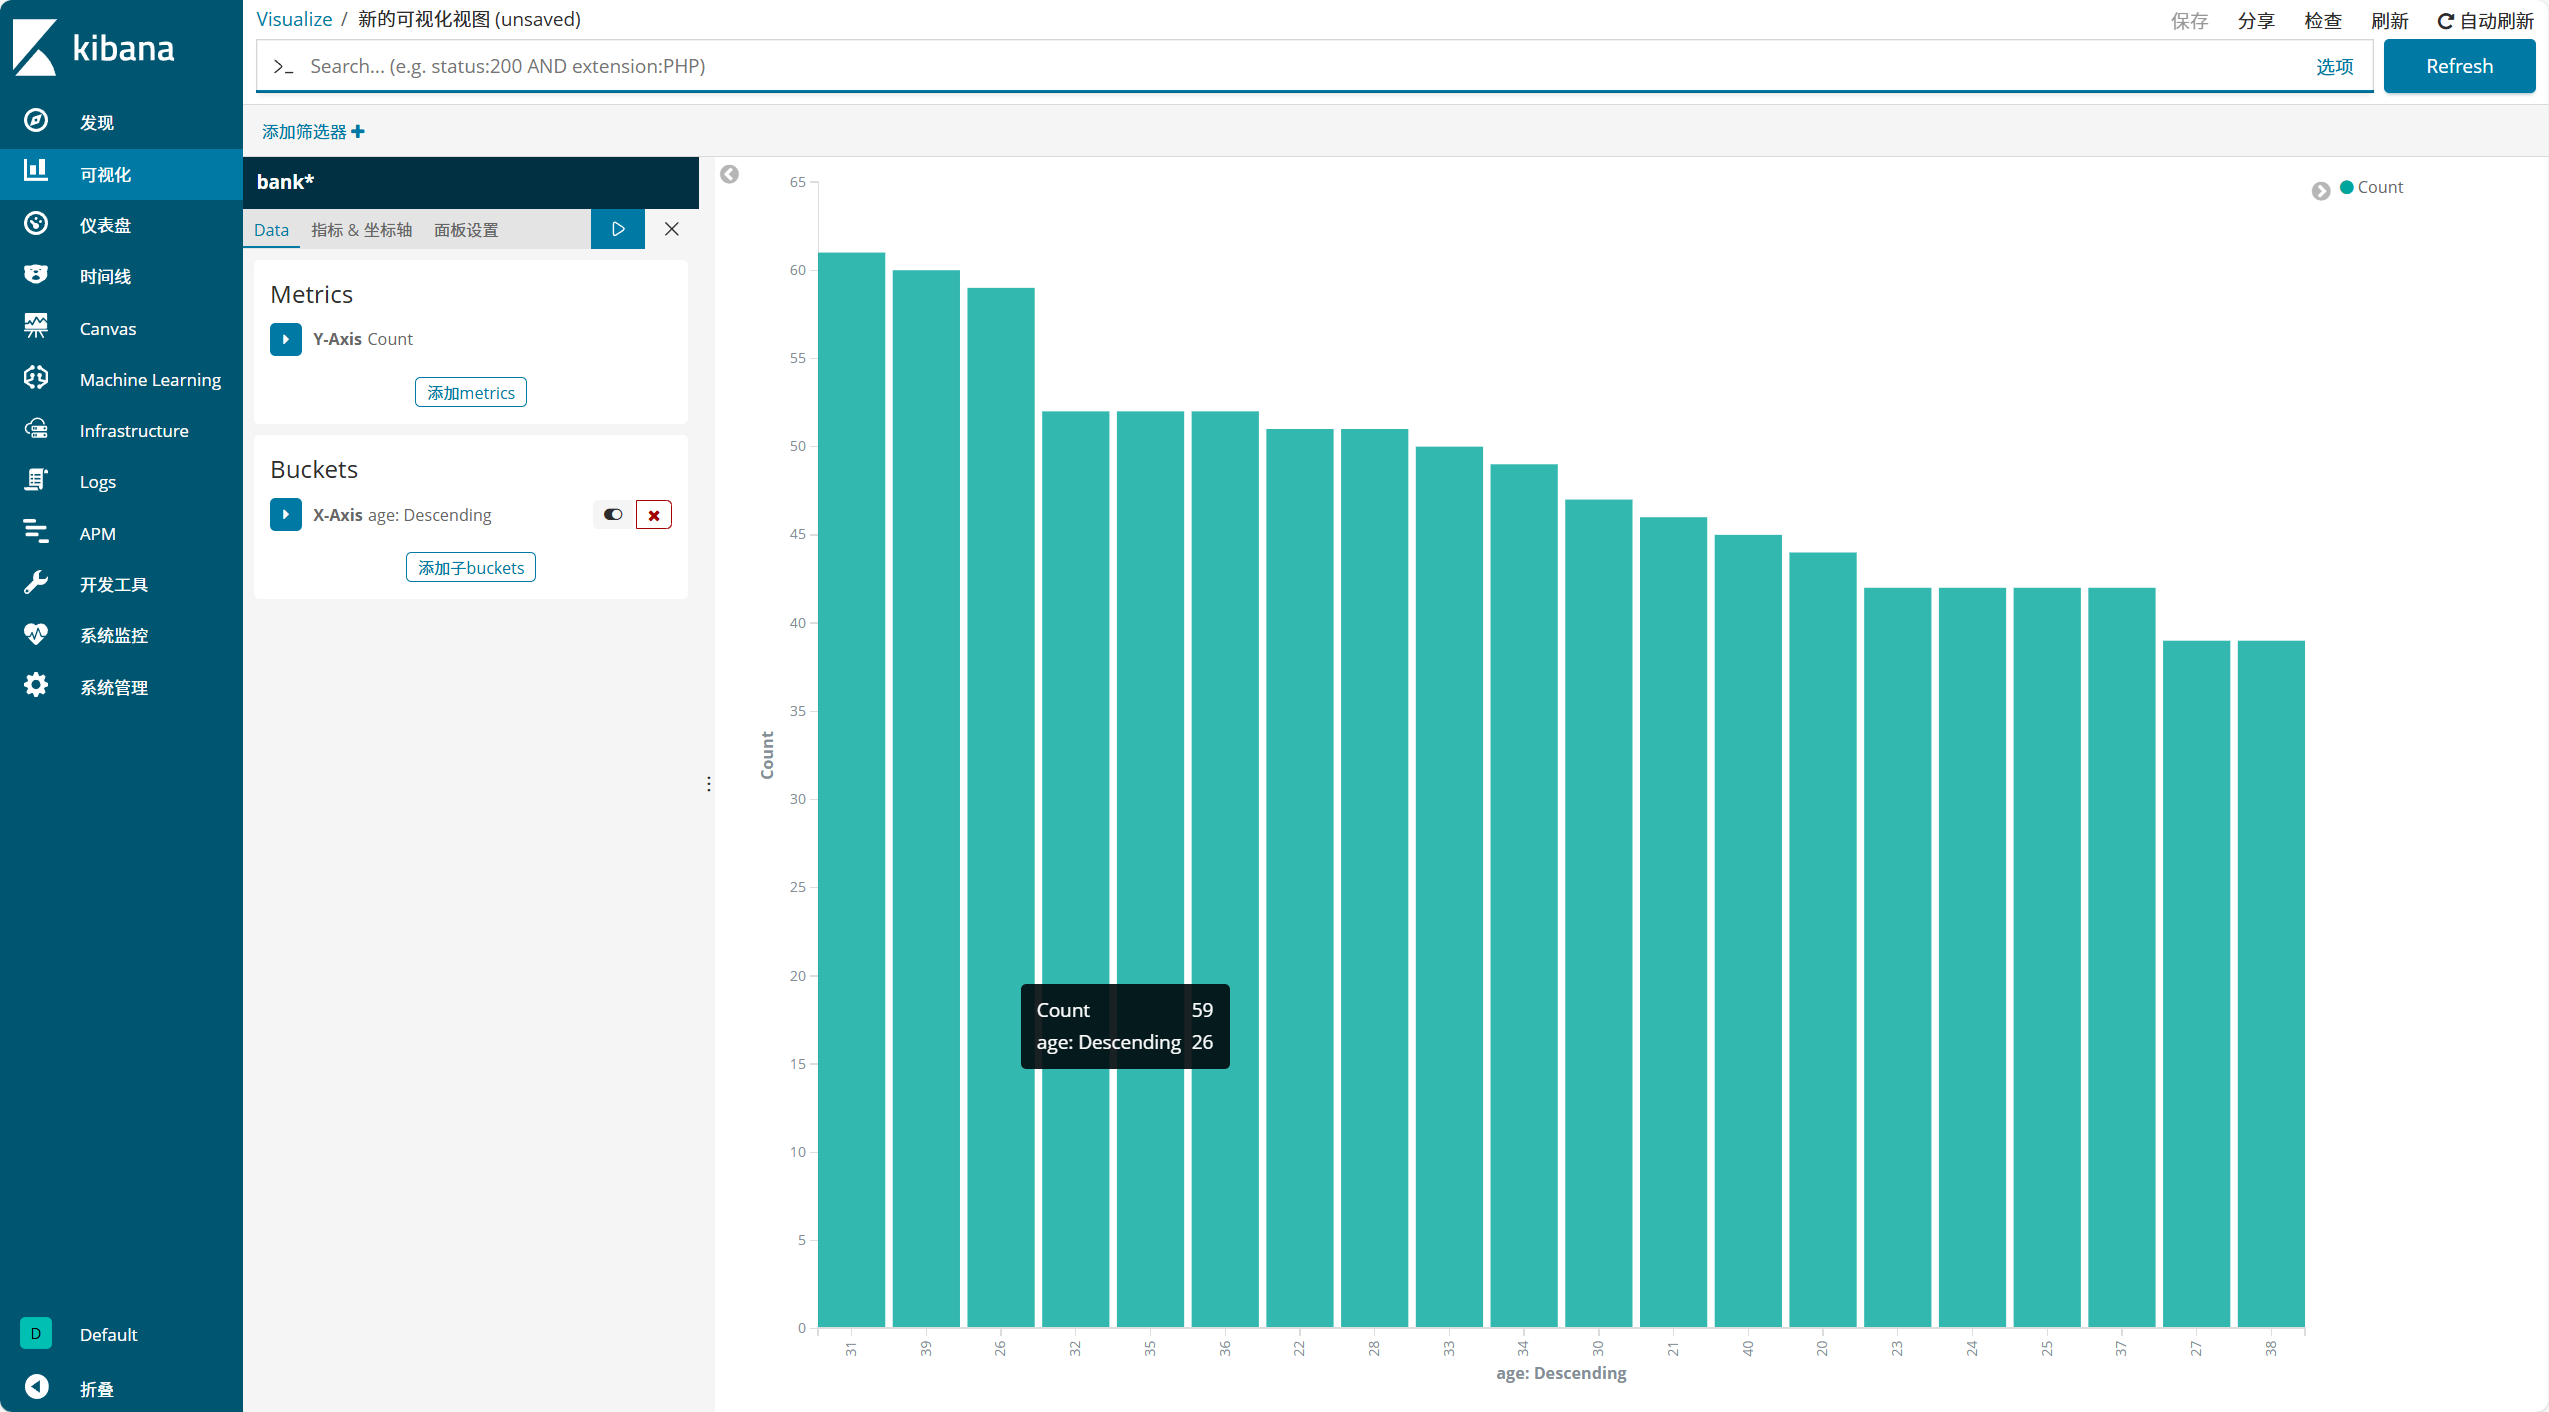Image resolution: width=2549 pixels, height=1412 pixels.
Task: Expand the X-Axis age bucket editor
Action: point(286,515)
